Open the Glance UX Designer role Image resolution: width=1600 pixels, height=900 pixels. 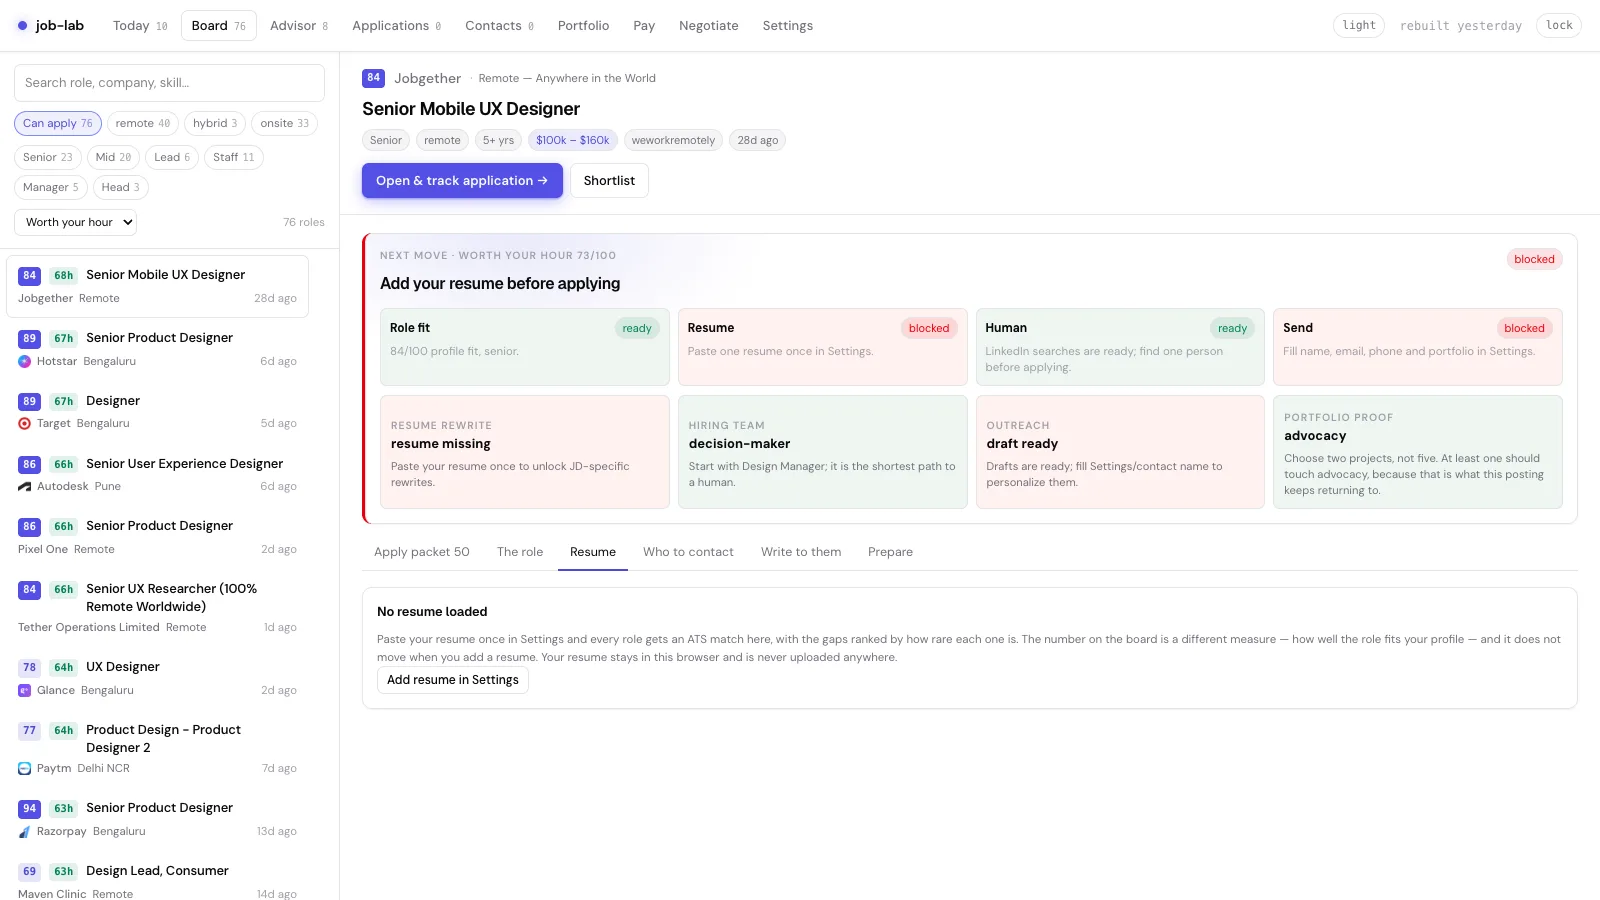point(158,678)
